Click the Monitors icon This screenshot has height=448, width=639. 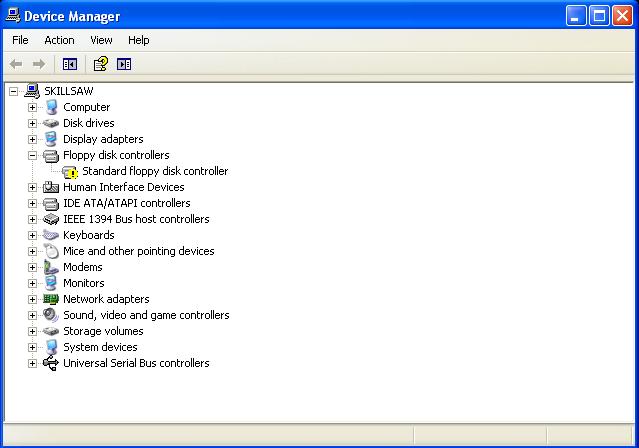point(51,283)
